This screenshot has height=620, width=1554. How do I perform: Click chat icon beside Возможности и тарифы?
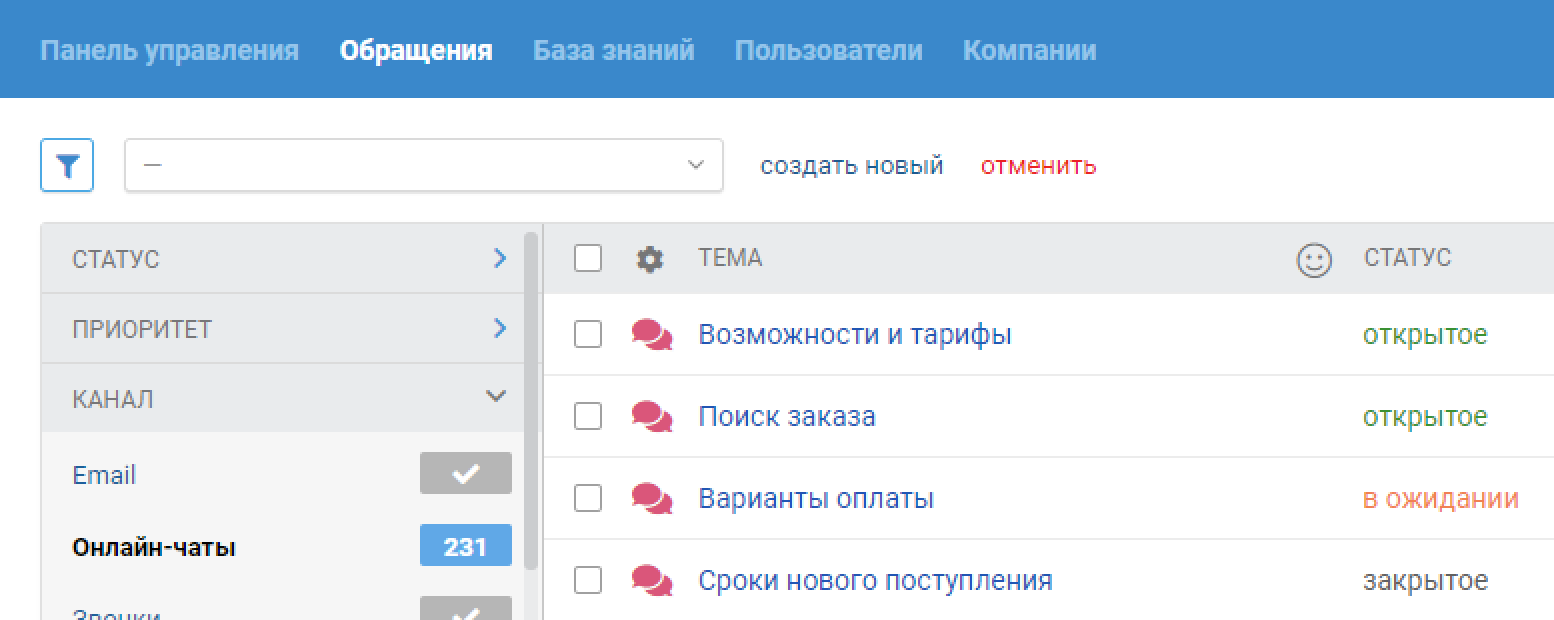pyautogui.click(x=652, y=334)
